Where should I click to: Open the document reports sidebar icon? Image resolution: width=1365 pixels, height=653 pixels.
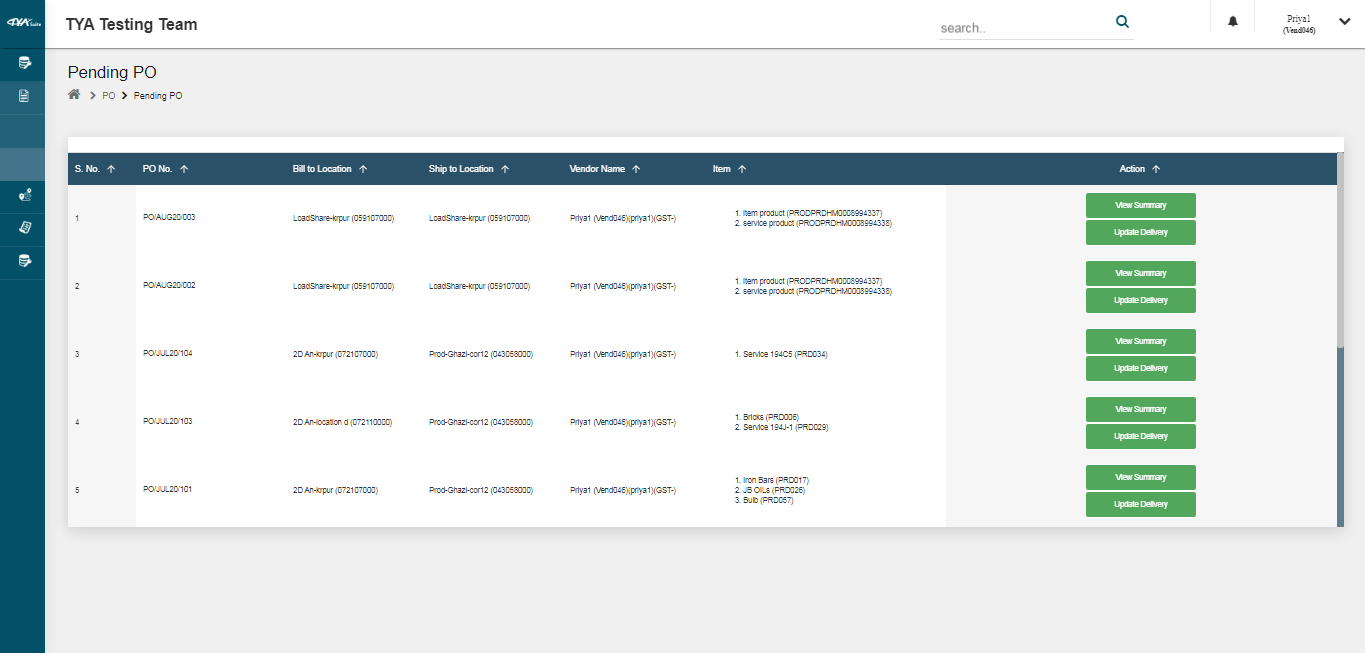coord(22,95)
